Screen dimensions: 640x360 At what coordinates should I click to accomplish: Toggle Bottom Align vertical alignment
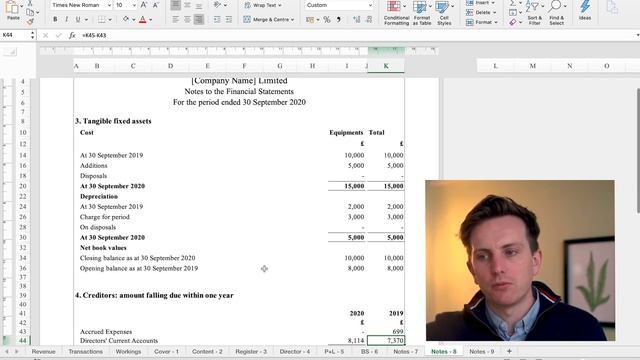(x=199, y=5)
